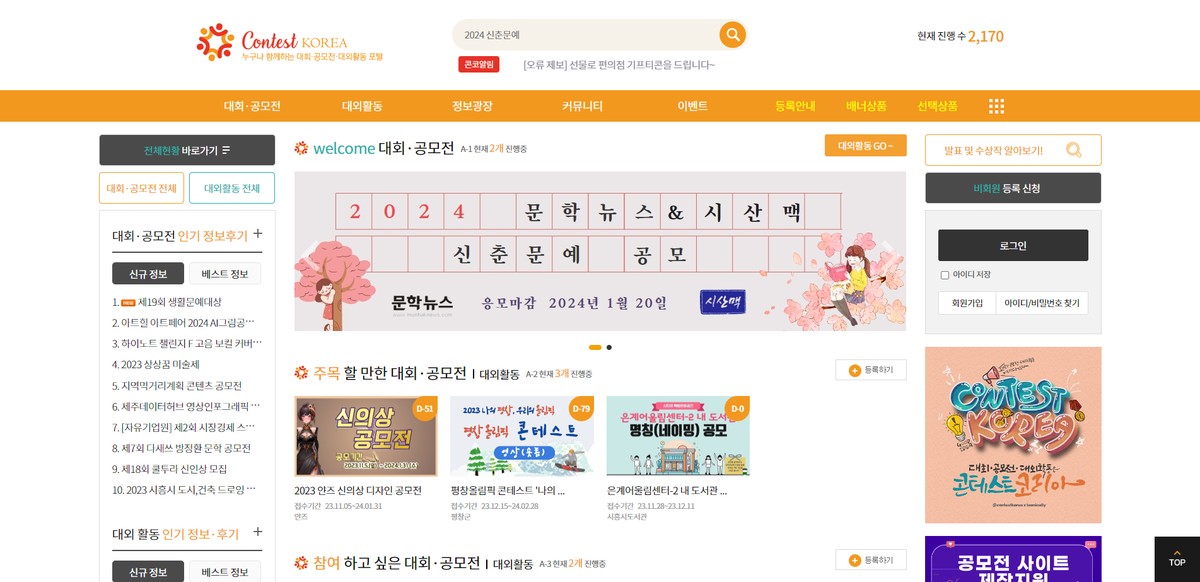
Task: Select the second banner slide dot
Action: tap(609, 347)
